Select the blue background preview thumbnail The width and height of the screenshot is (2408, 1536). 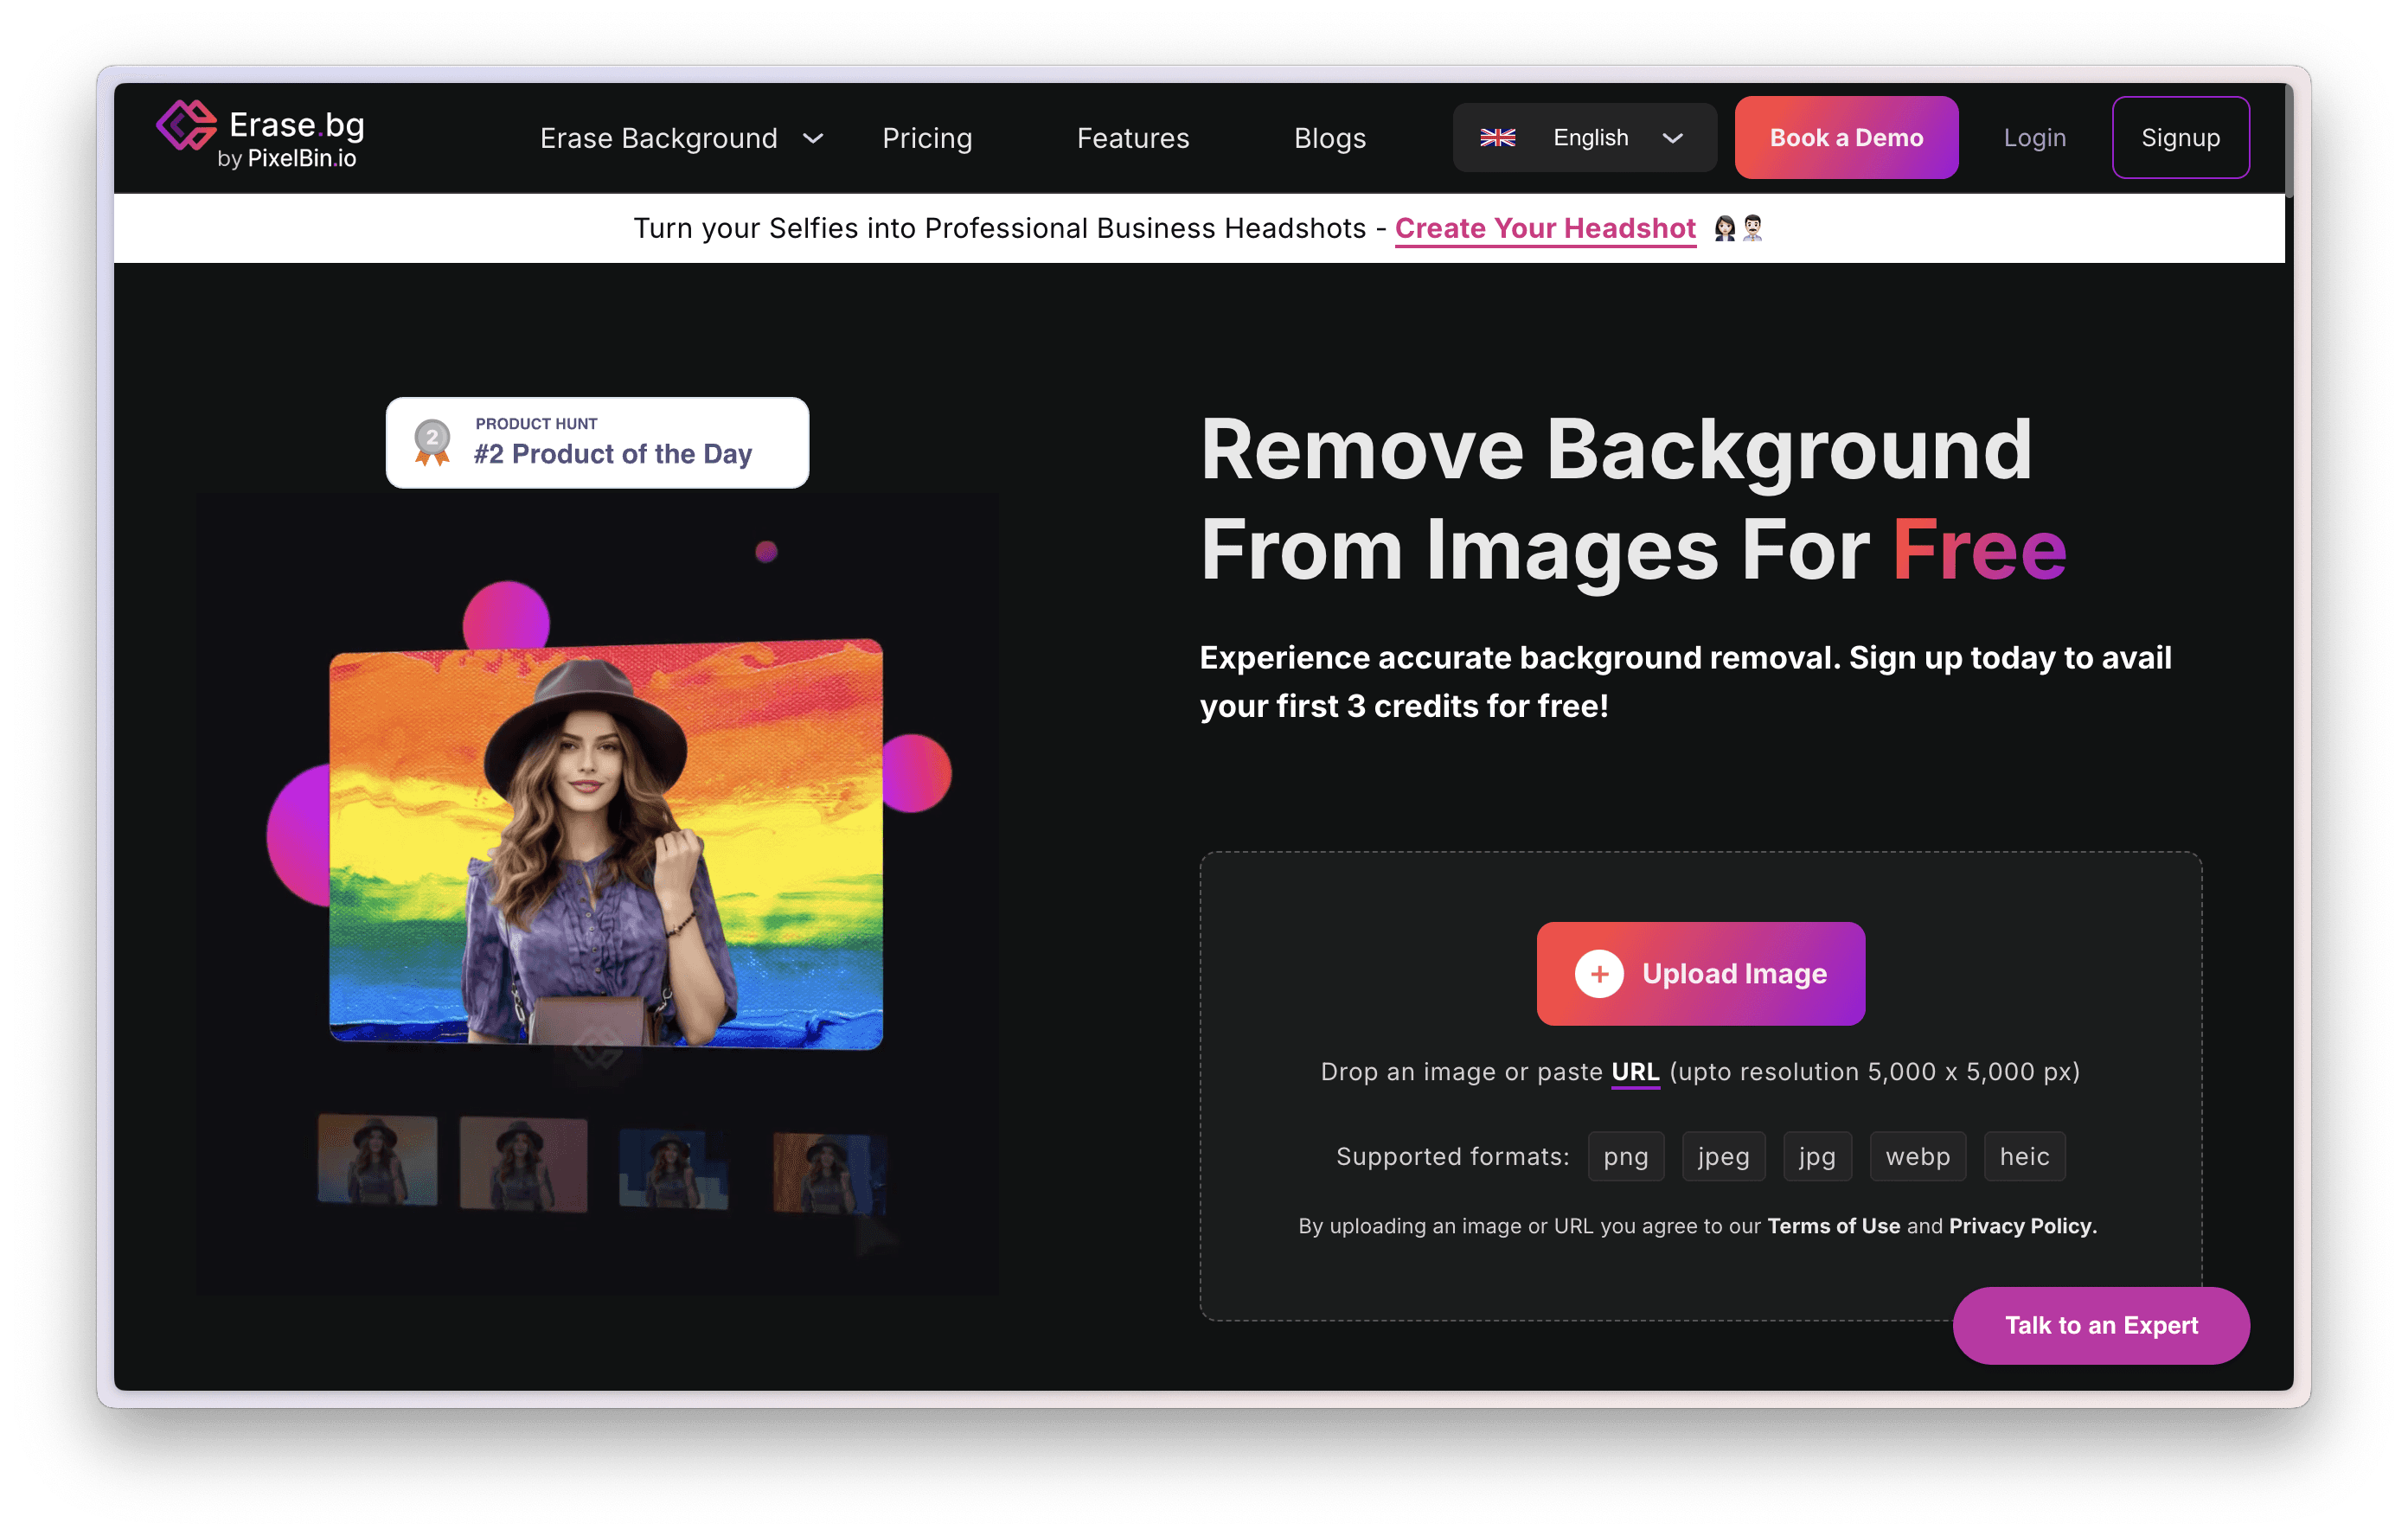coord(673,1168)
